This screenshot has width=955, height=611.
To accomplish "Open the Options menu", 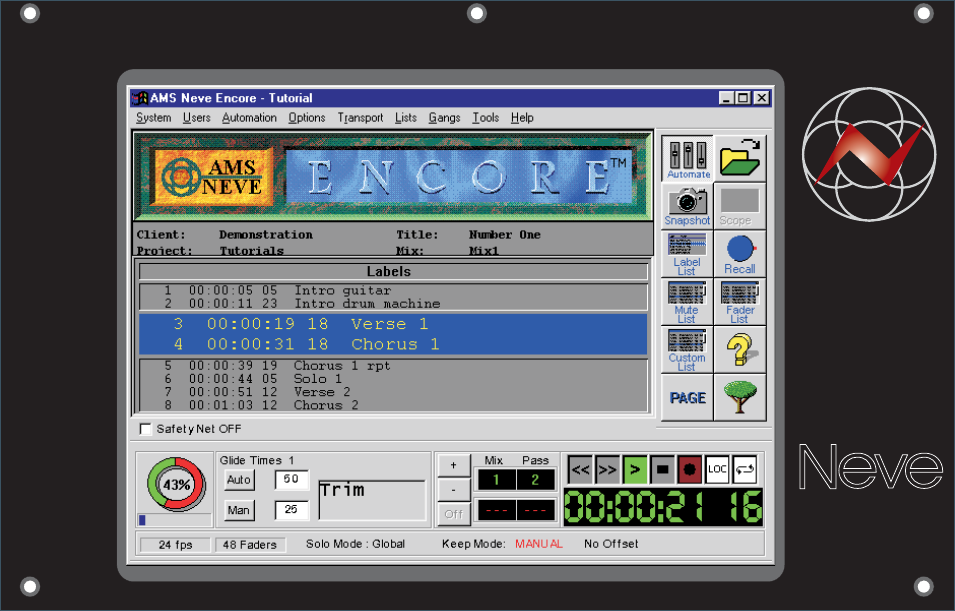I will click(306, 118).
